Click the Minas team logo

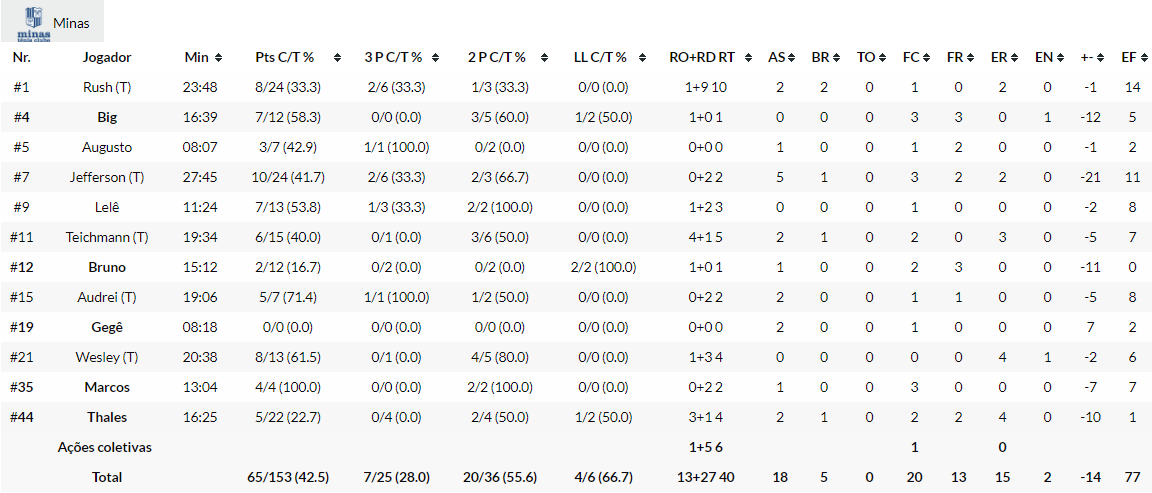click(x=34, y=21)
